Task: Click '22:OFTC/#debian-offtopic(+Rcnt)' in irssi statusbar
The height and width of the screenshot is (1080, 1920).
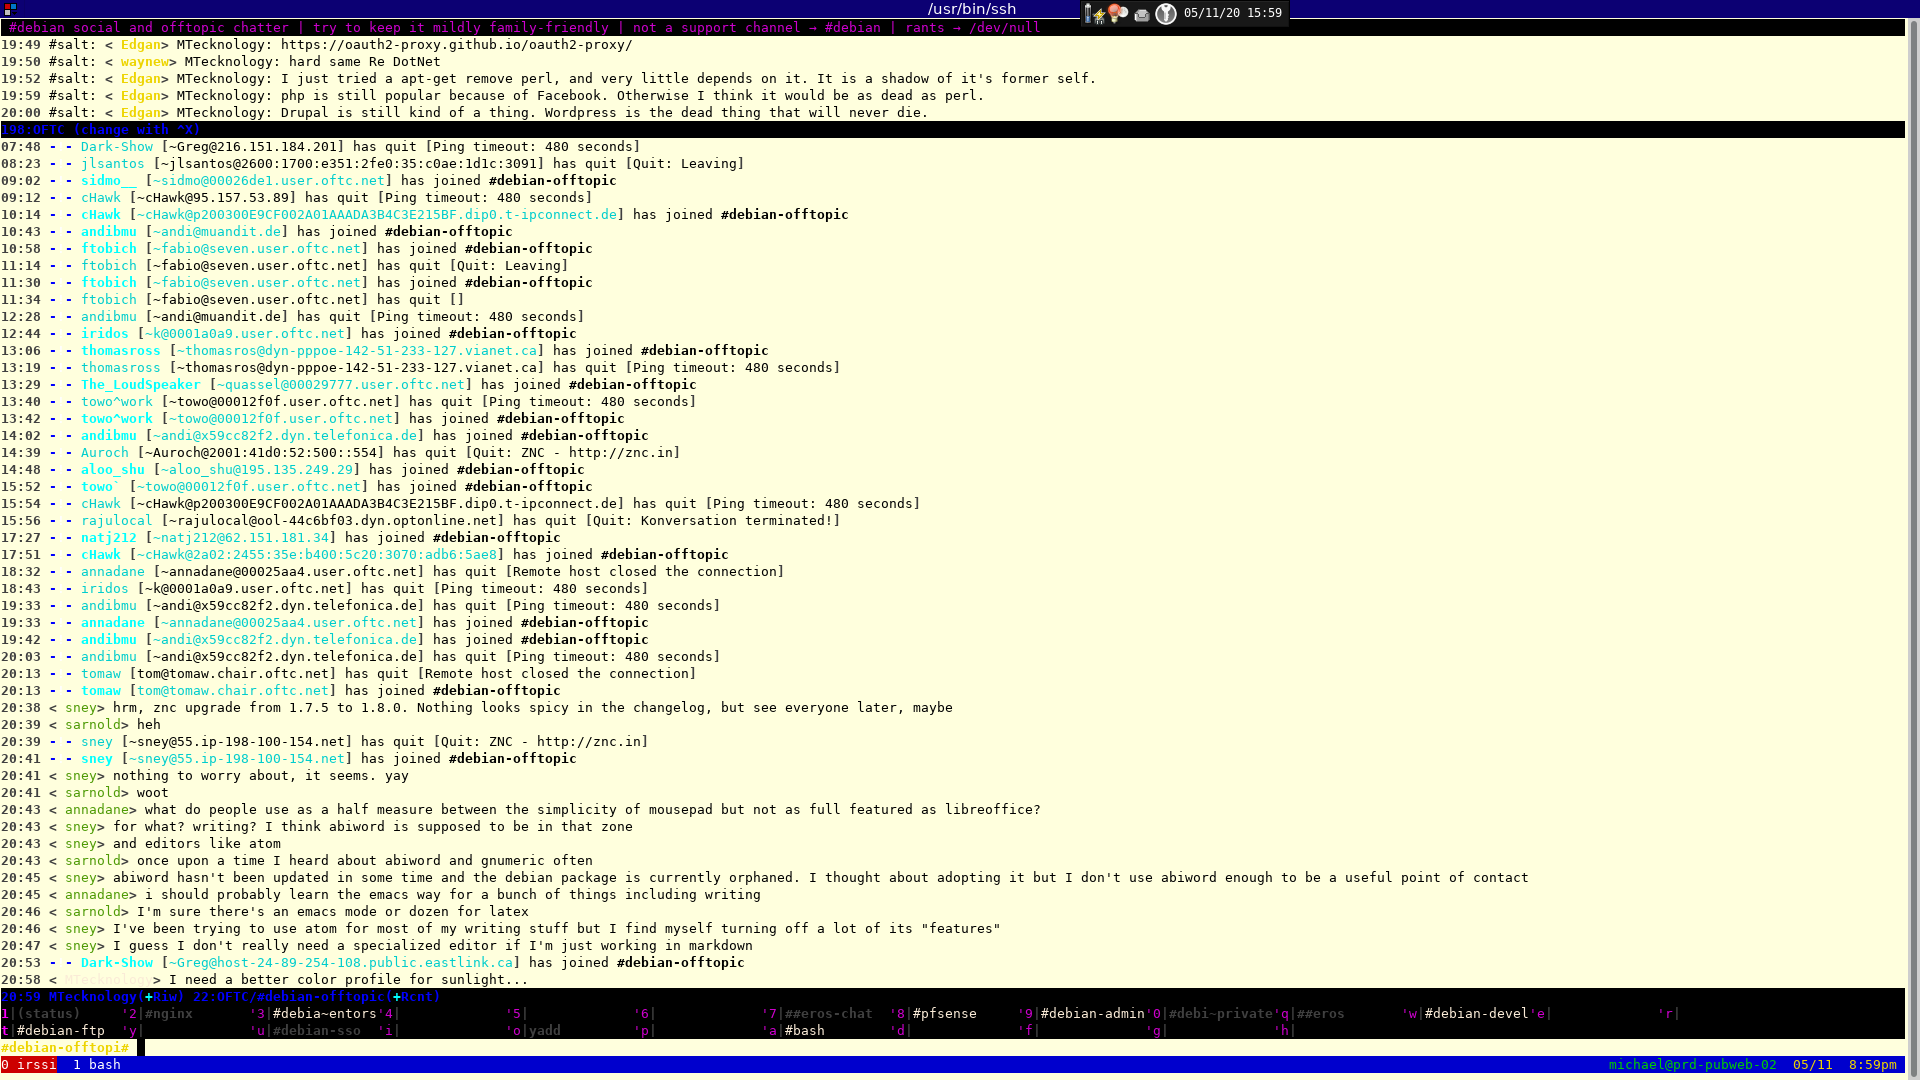Action: [x=316, y=997]
